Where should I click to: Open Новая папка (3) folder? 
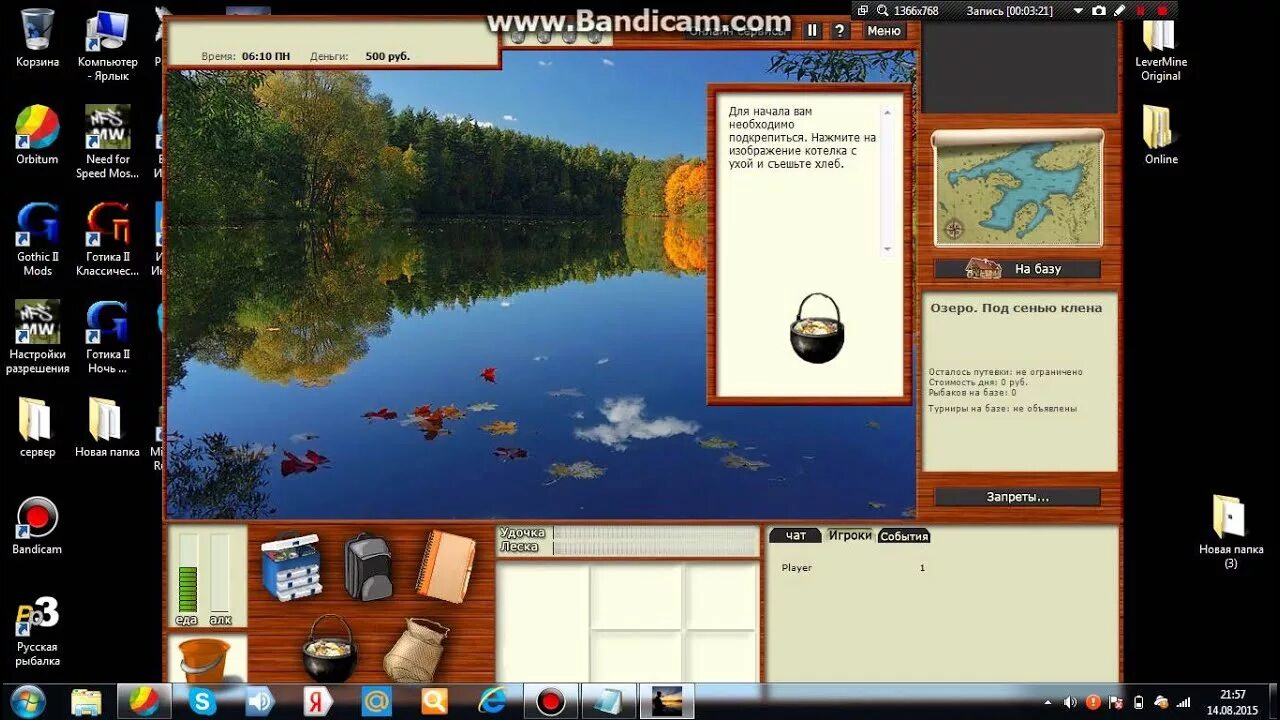[x=1231, y=531]
